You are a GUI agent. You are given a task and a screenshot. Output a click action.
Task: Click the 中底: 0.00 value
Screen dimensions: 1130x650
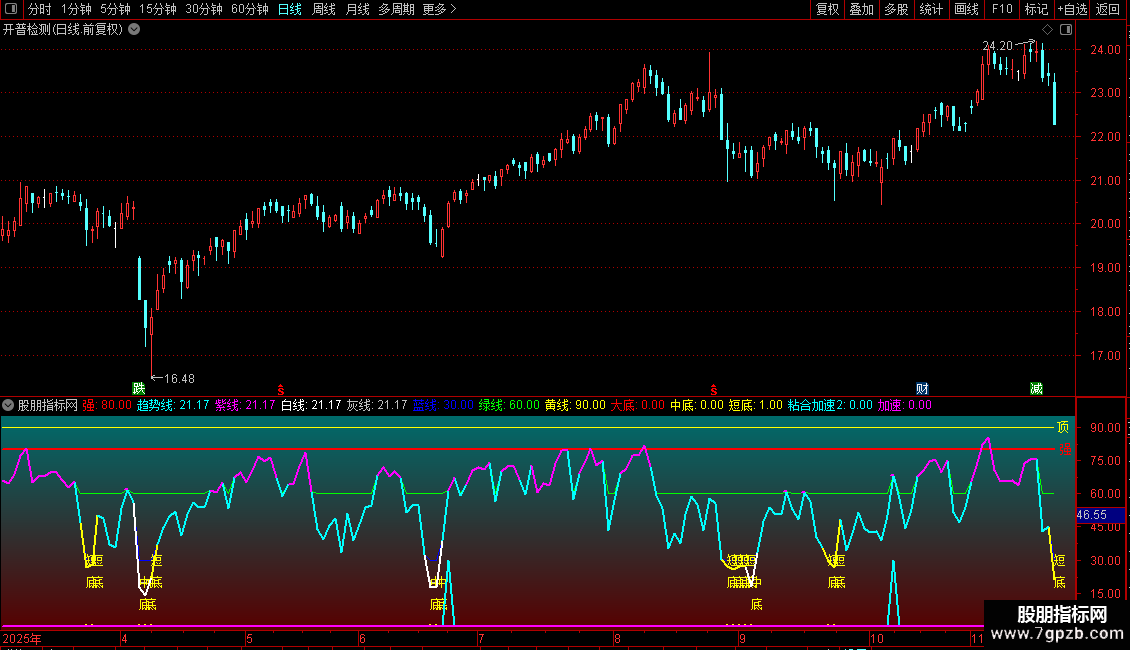(x=697, y=405)
